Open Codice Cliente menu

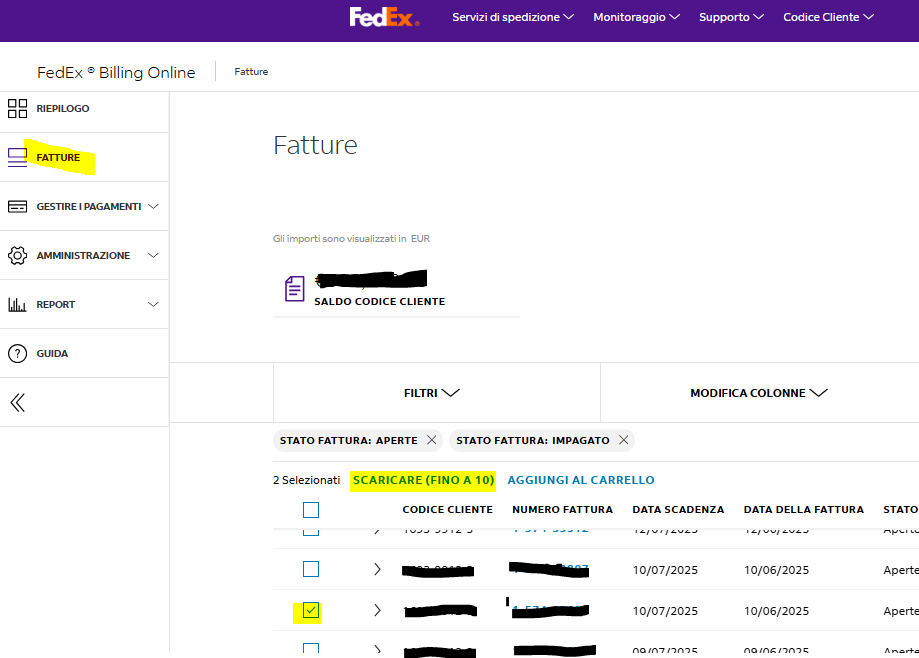click(x=828, y=17)
